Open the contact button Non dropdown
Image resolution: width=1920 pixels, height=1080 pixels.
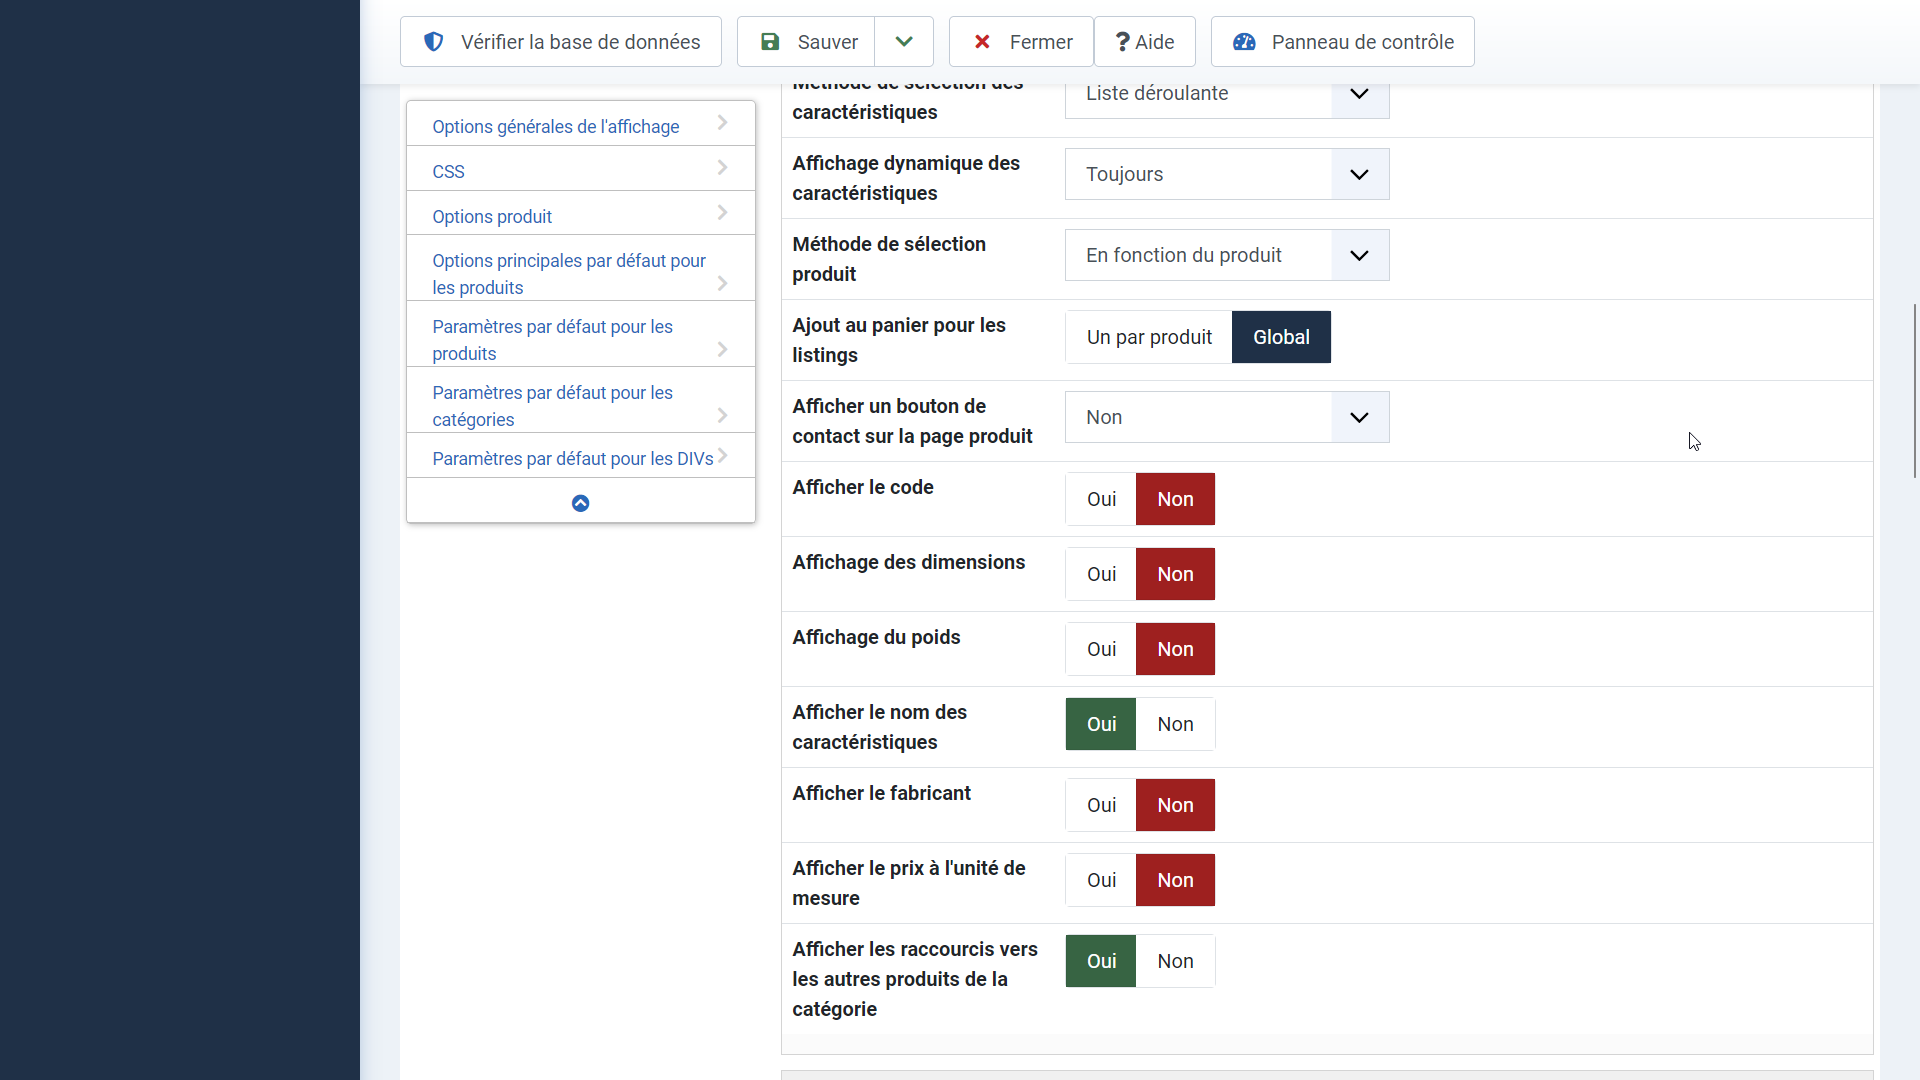(1226, 417)
